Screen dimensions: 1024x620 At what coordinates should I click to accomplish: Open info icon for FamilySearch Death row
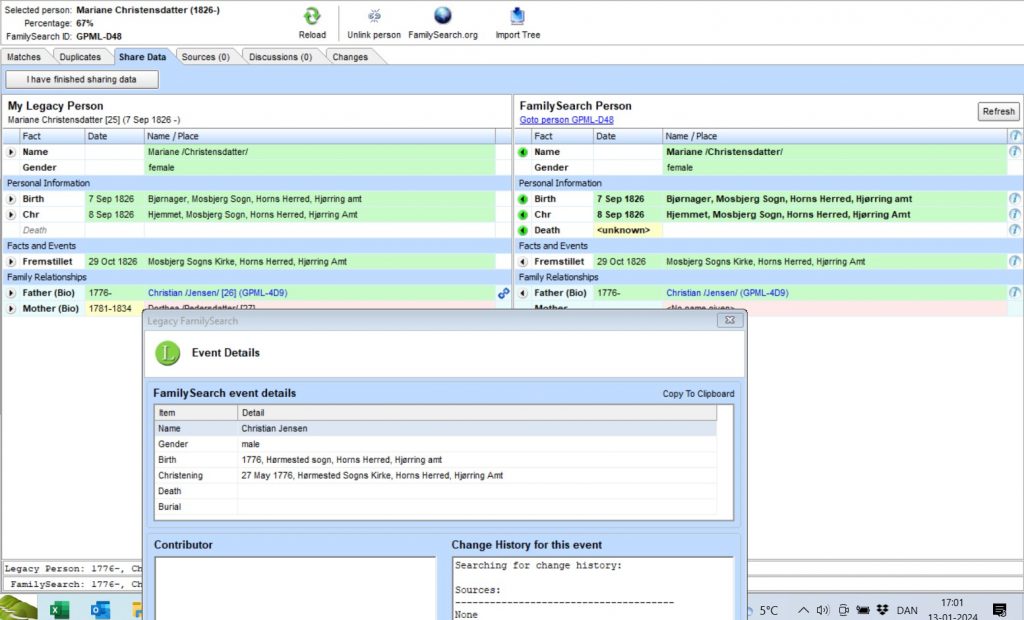click(1015, 230)
